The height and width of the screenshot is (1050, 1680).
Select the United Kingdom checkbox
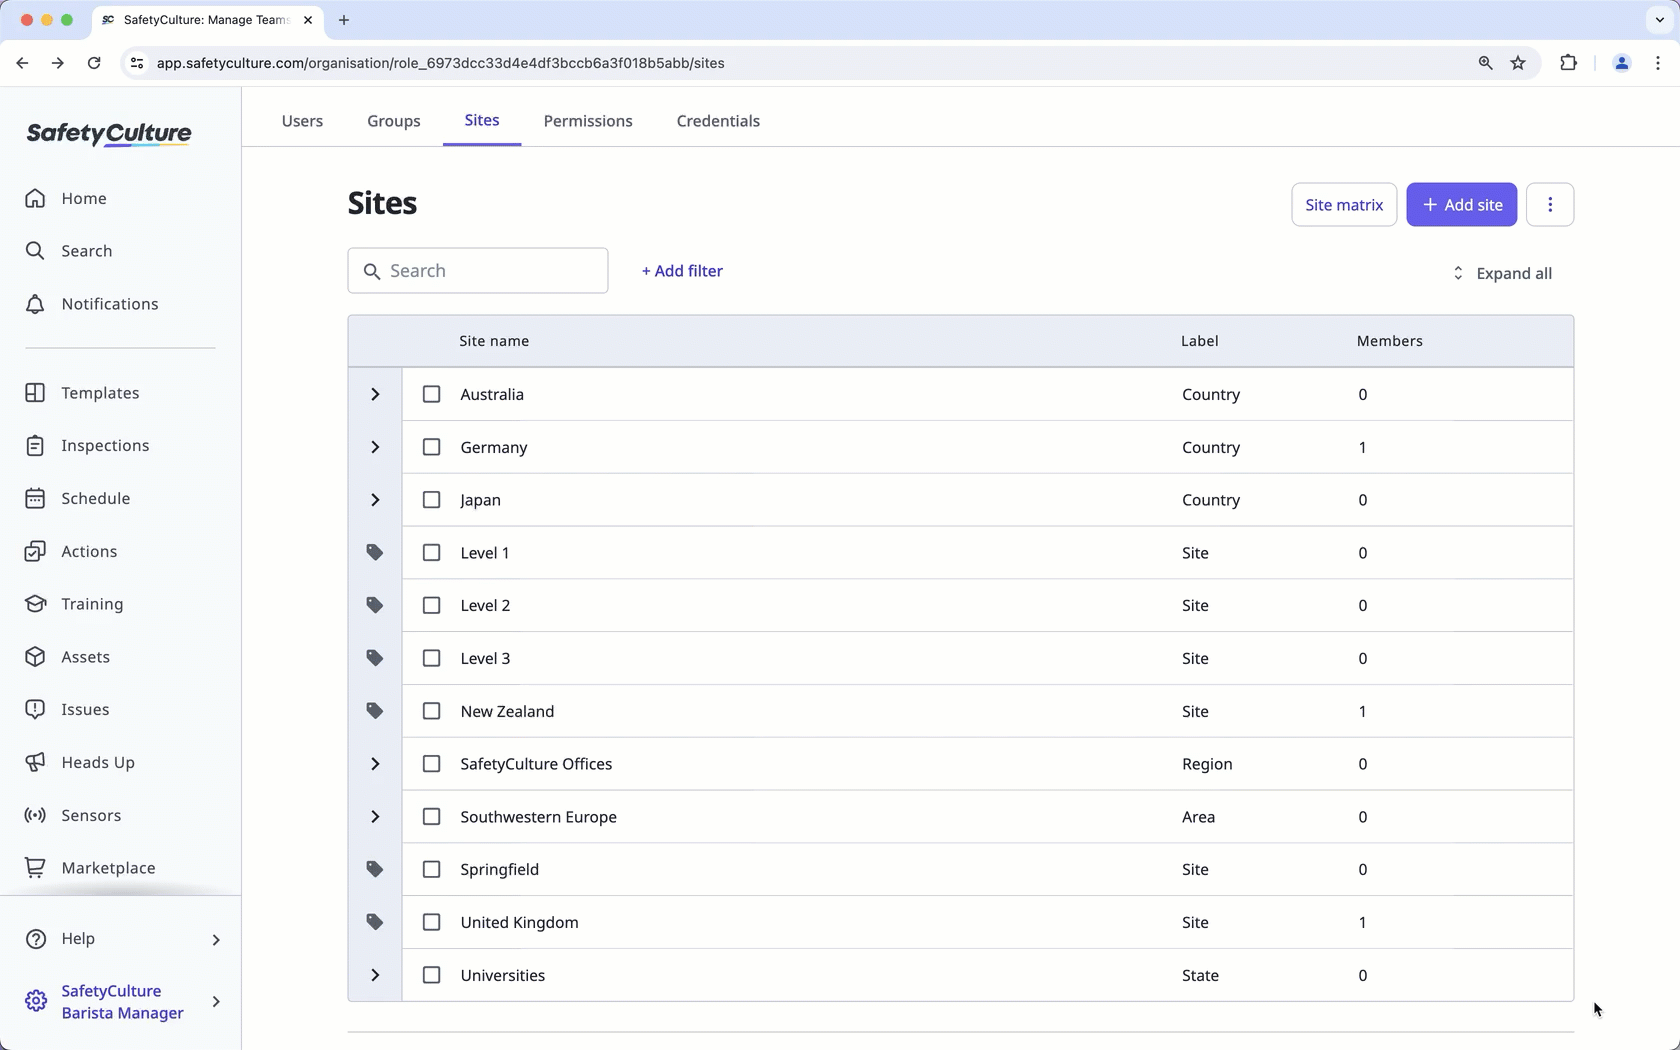431,922
